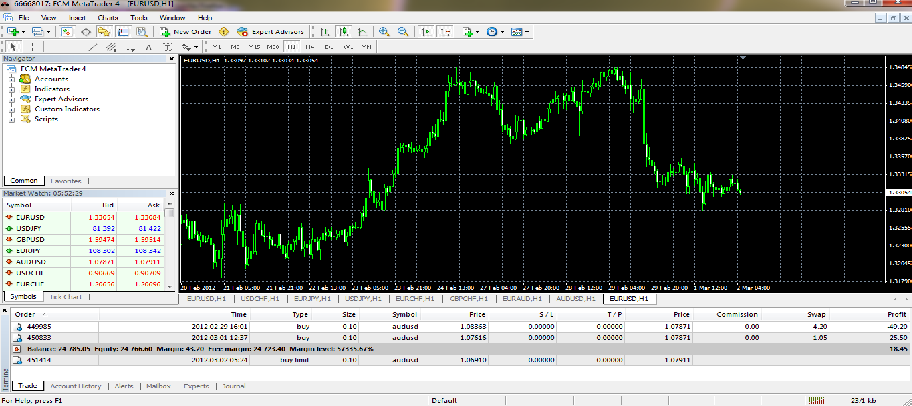Select the Text (A) tool

(x=148, y=47)
